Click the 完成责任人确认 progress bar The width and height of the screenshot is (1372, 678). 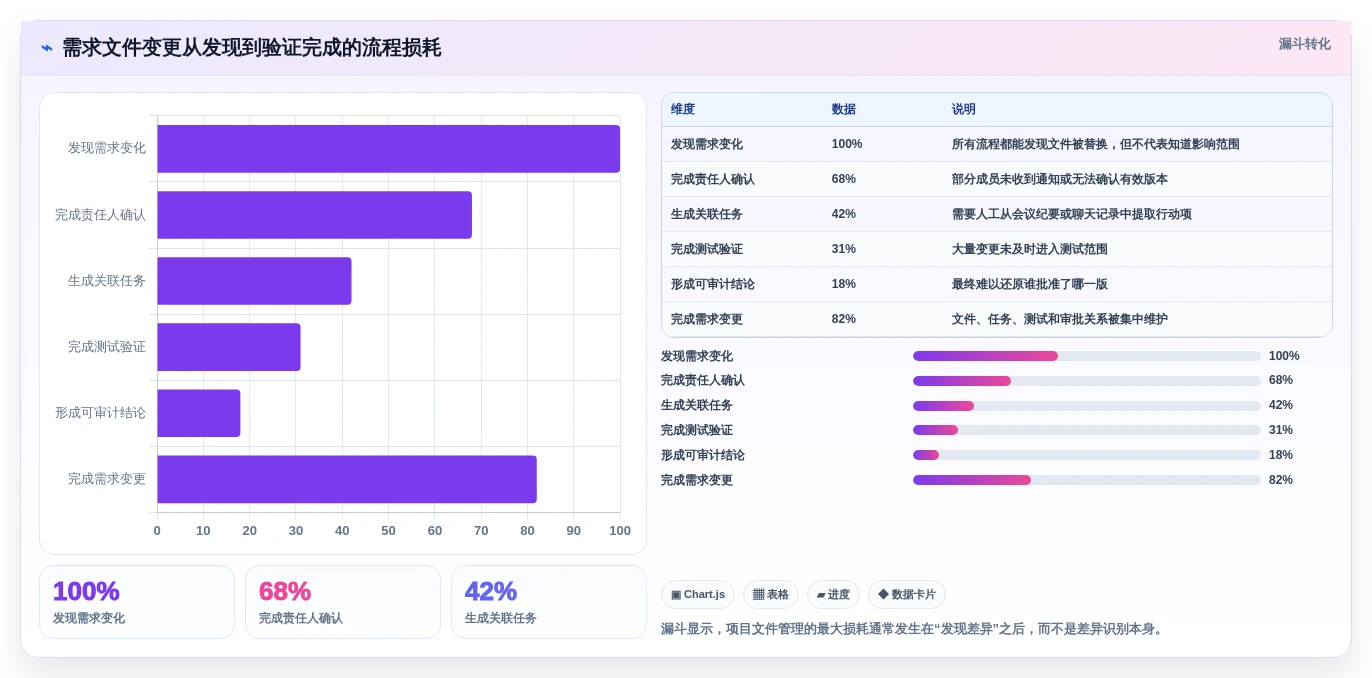point(1087,381)
